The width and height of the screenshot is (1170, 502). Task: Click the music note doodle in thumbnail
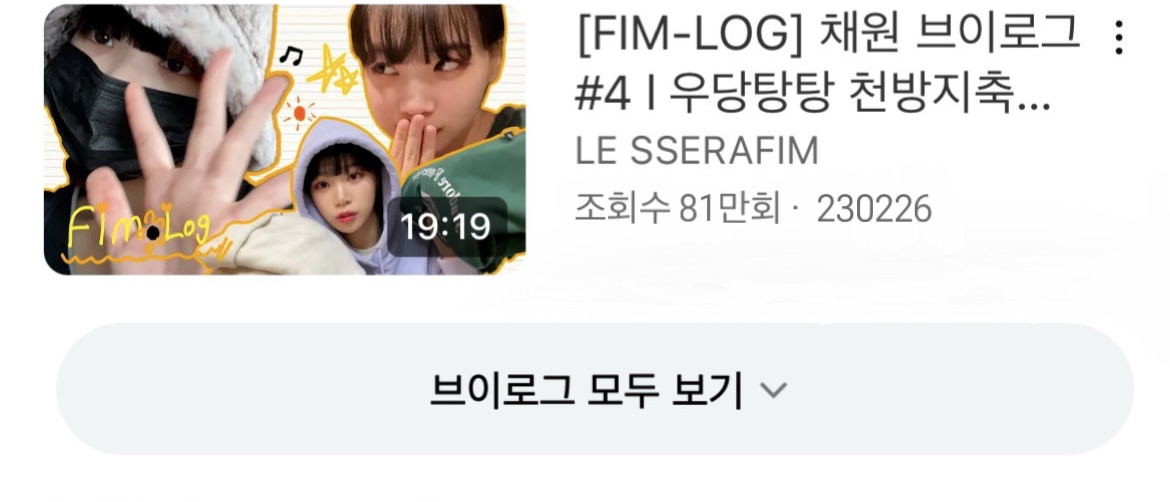click(x=290, y=55)
